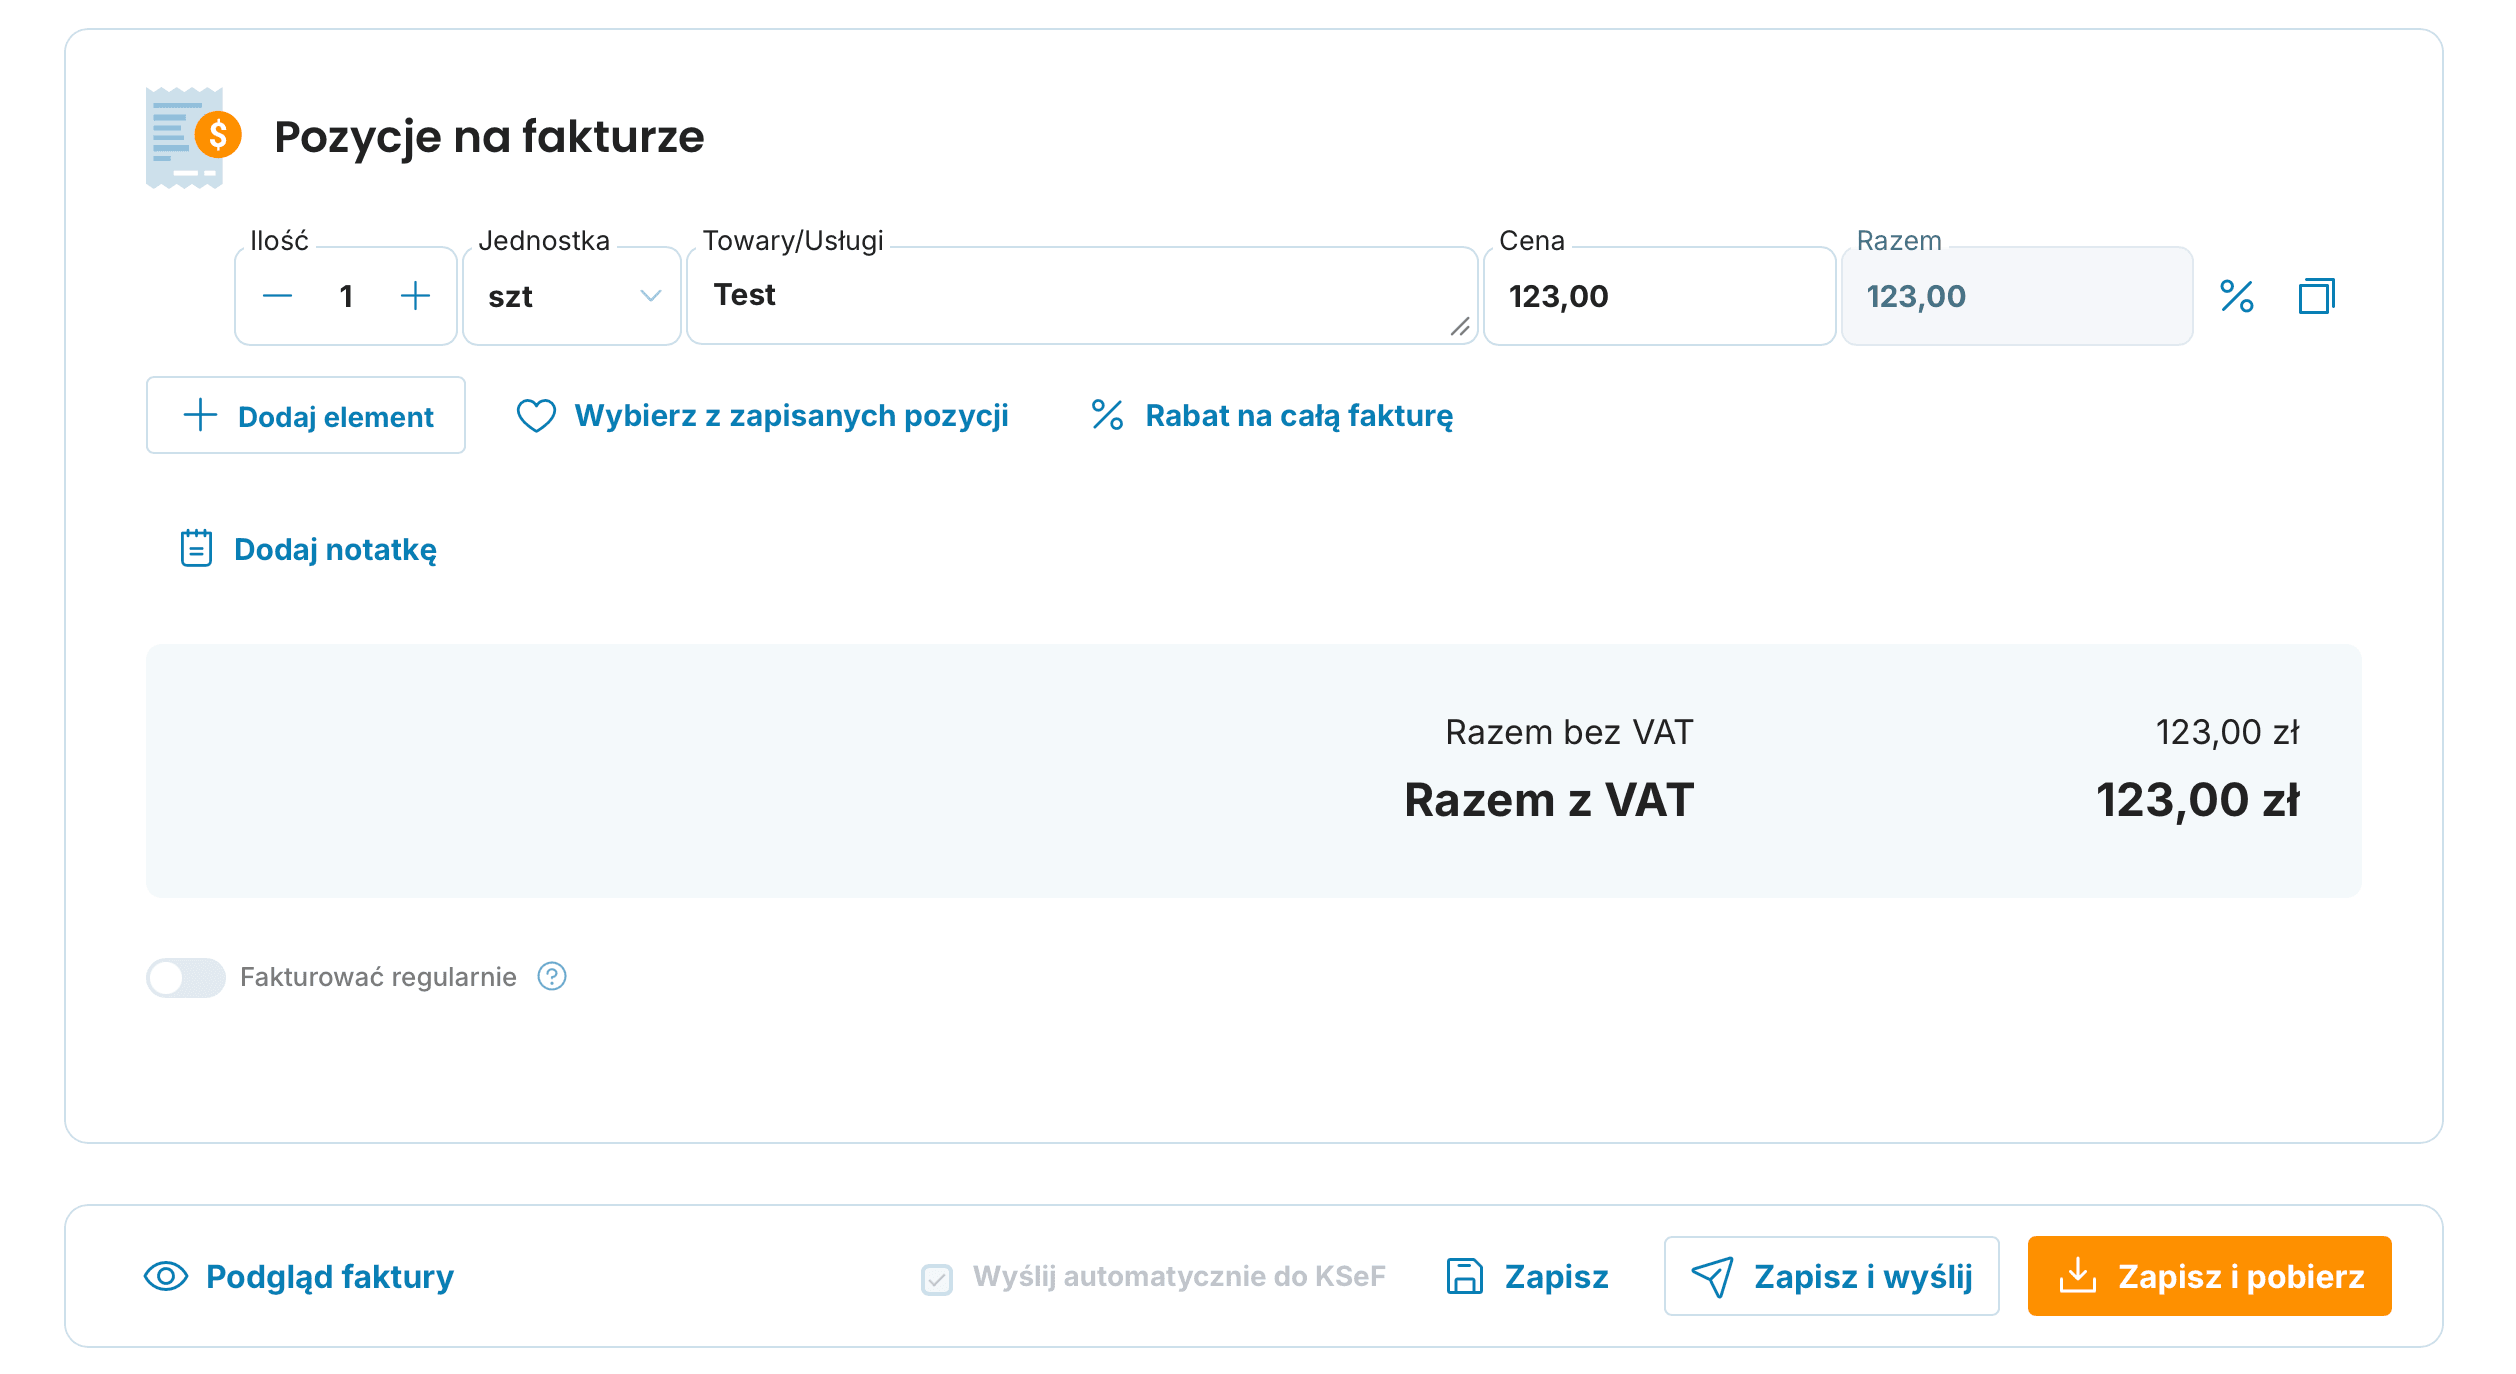Open Podgląd faktury preview
Image resolution: width=2516 pixels, height=1374 pixels.
point(299,1276)
